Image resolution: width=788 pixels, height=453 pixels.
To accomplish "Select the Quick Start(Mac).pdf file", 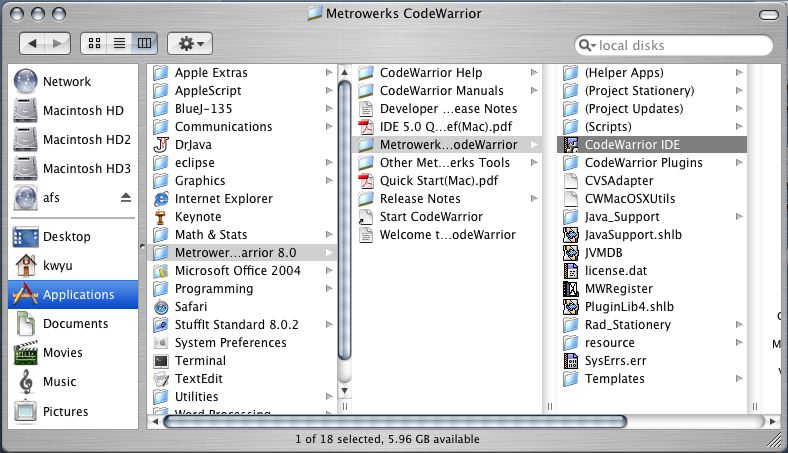I will pyautogui.click(x=447, y=180).
